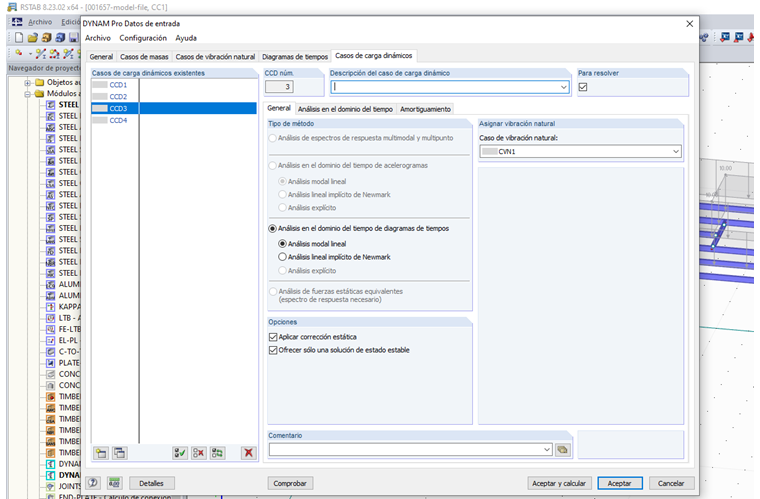Switch to General main tab
The width and height of the screenshot is (760, 499).
click(x=101, y=57)
